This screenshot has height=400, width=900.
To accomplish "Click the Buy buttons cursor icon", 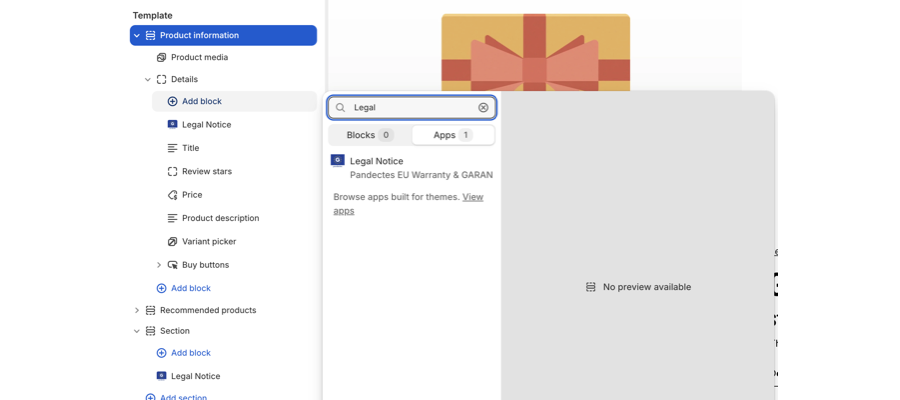I will (x=172, y=265).
